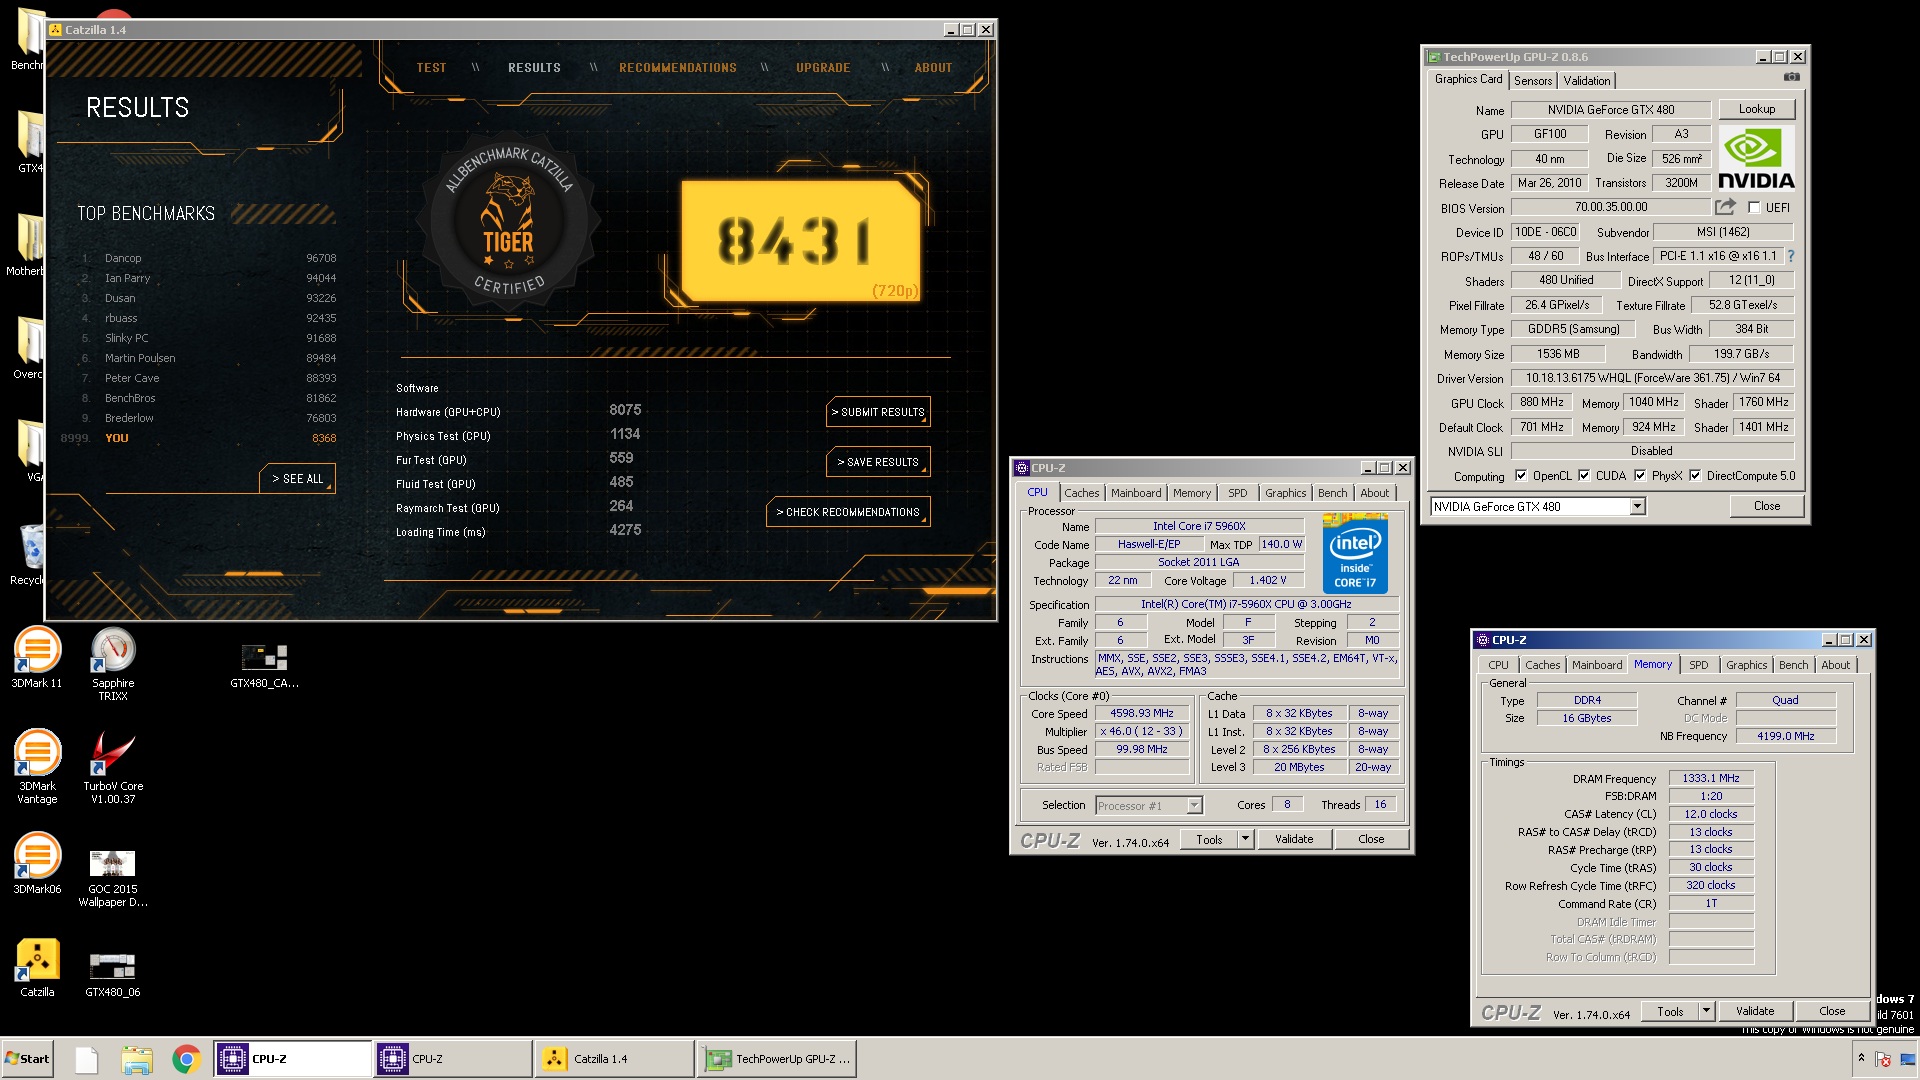Click the 8431 score panel in Catzilla
This screenshot has width=1920, height=1080.
point(800,241)
